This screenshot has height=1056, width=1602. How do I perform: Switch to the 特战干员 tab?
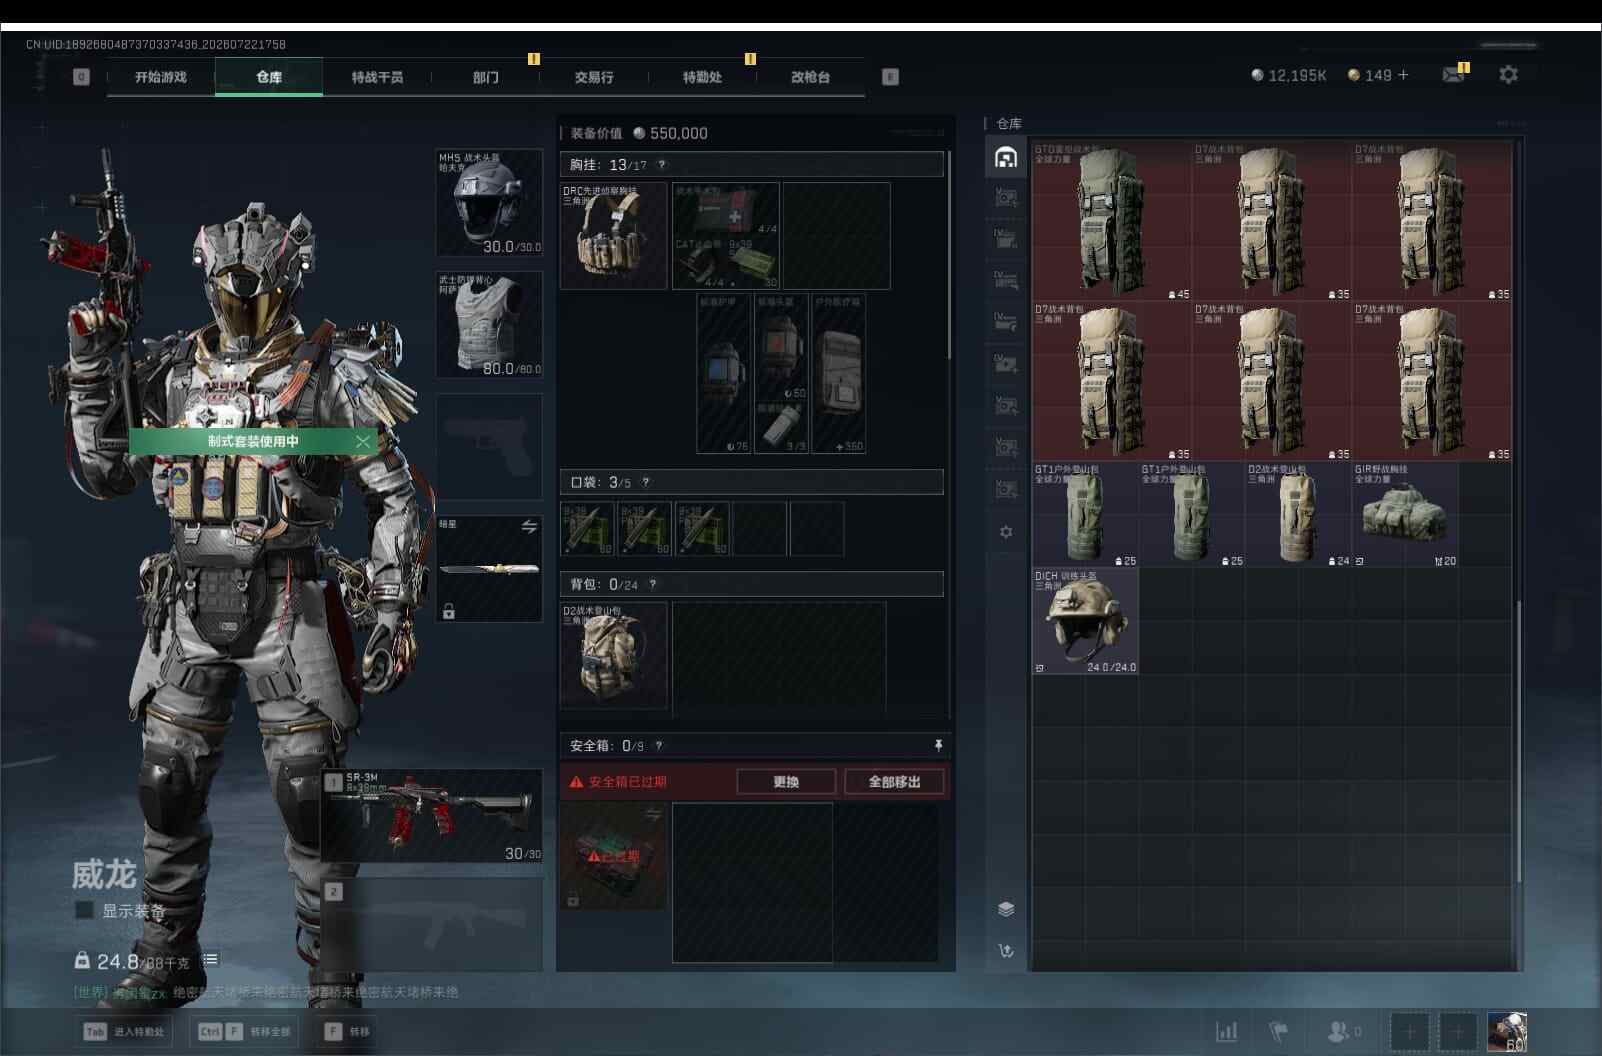377,77
